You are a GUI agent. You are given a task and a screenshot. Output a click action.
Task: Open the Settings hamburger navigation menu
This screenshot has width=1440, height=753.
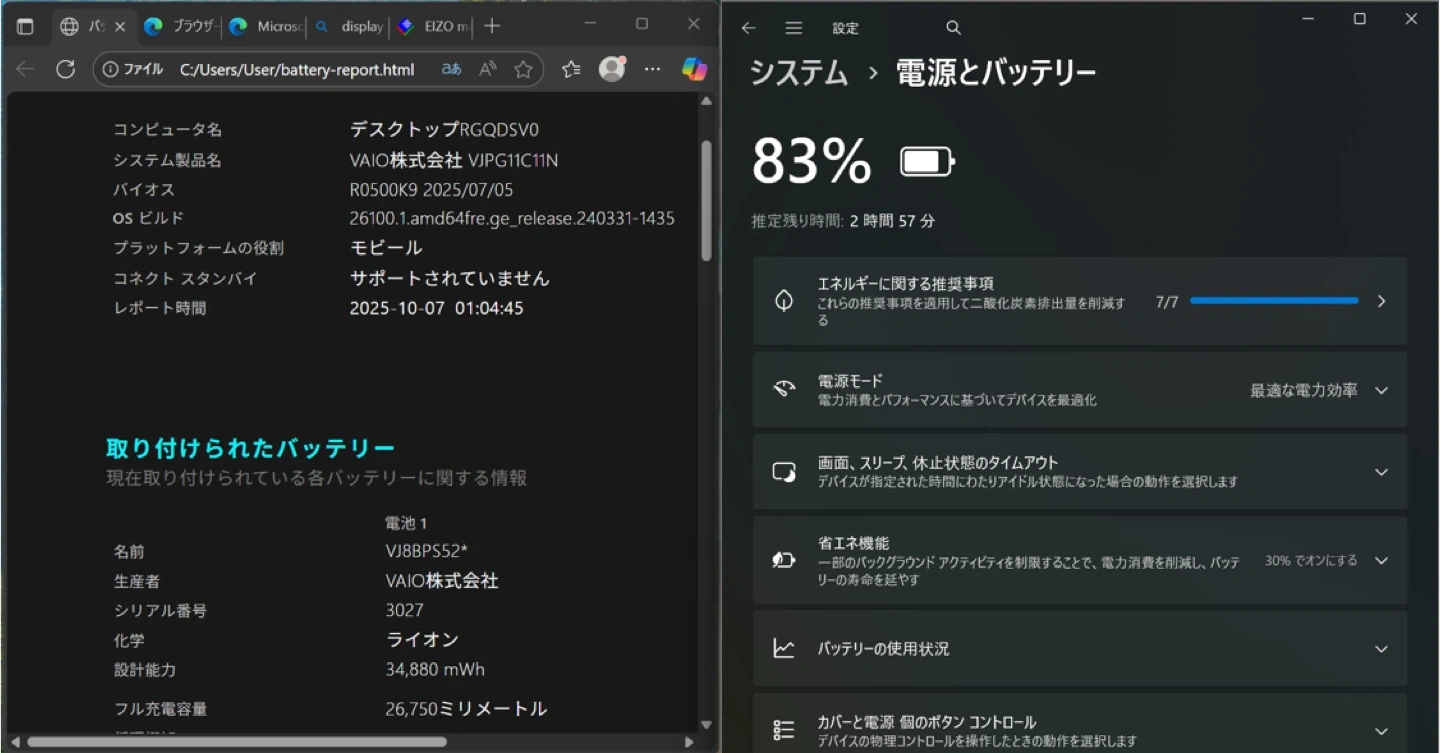(x=793, y=28)
